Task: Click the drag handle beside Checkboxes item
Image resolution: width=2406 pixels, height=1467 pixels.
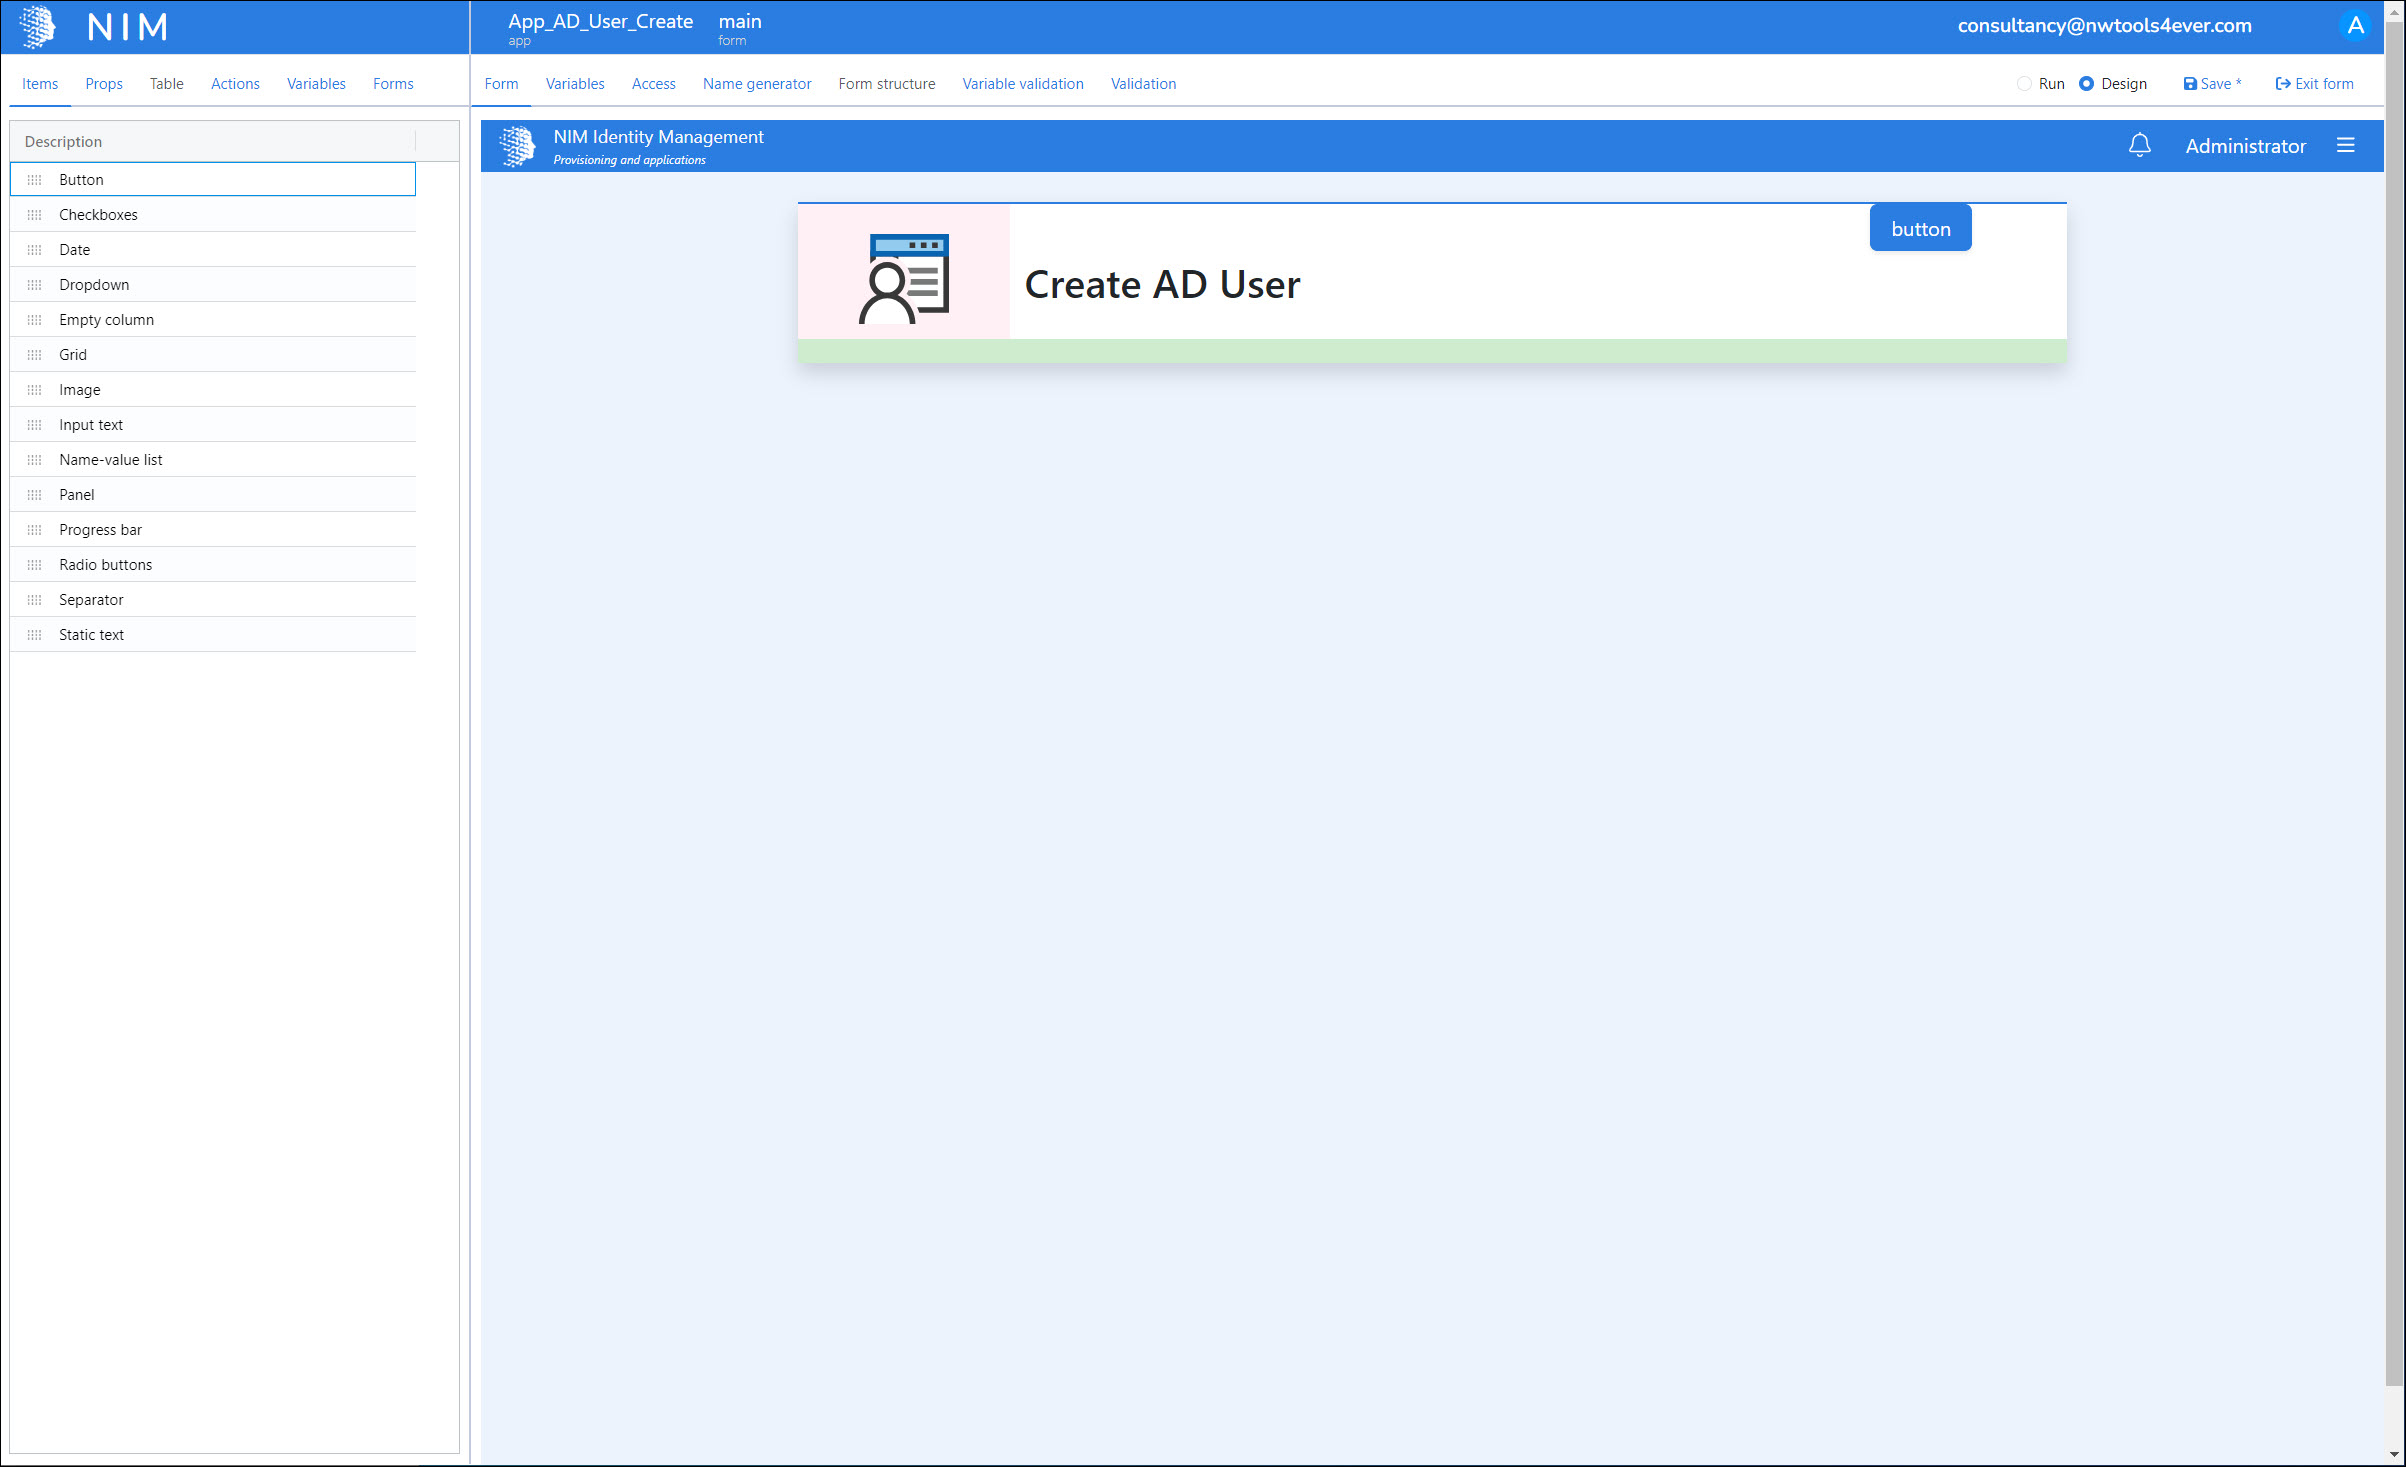Action: (35, 215)
